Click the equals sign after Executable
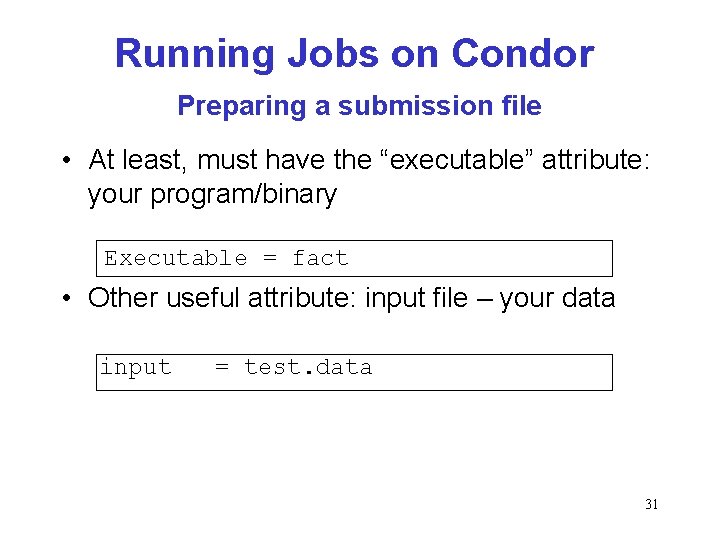The image size is (720, 540). (x=270, y=258)
